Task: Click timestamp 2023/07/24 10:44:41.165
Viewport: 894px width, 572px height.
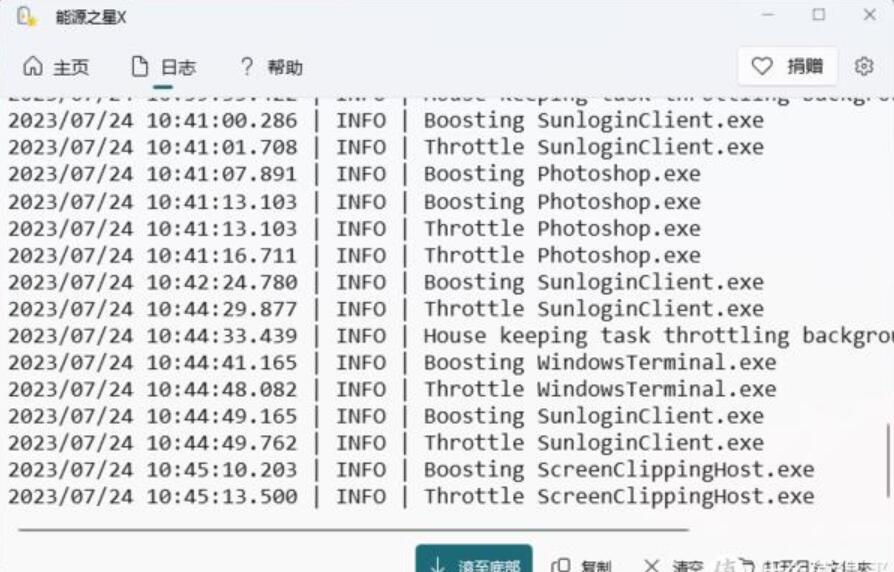Action: [153, 363]
